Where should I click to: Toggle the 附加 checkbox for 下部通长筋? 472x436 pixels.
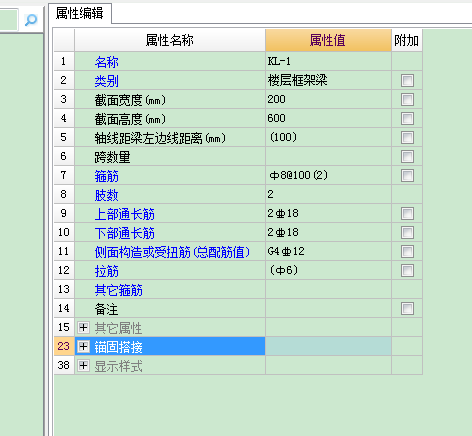[407, 232]
